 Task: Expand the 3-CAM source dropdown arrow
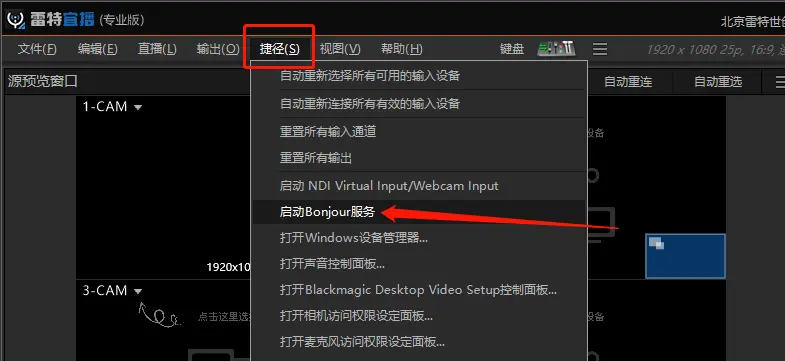[138, 291]
